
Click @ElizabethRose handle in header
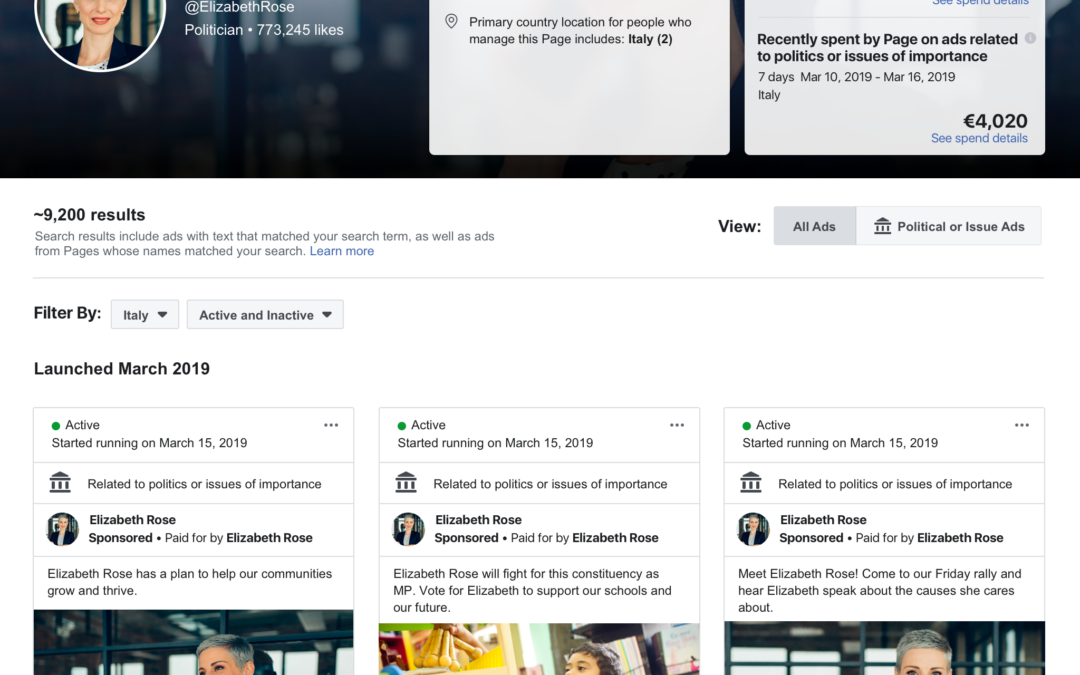pyautogui.click(x=239, y=7)
